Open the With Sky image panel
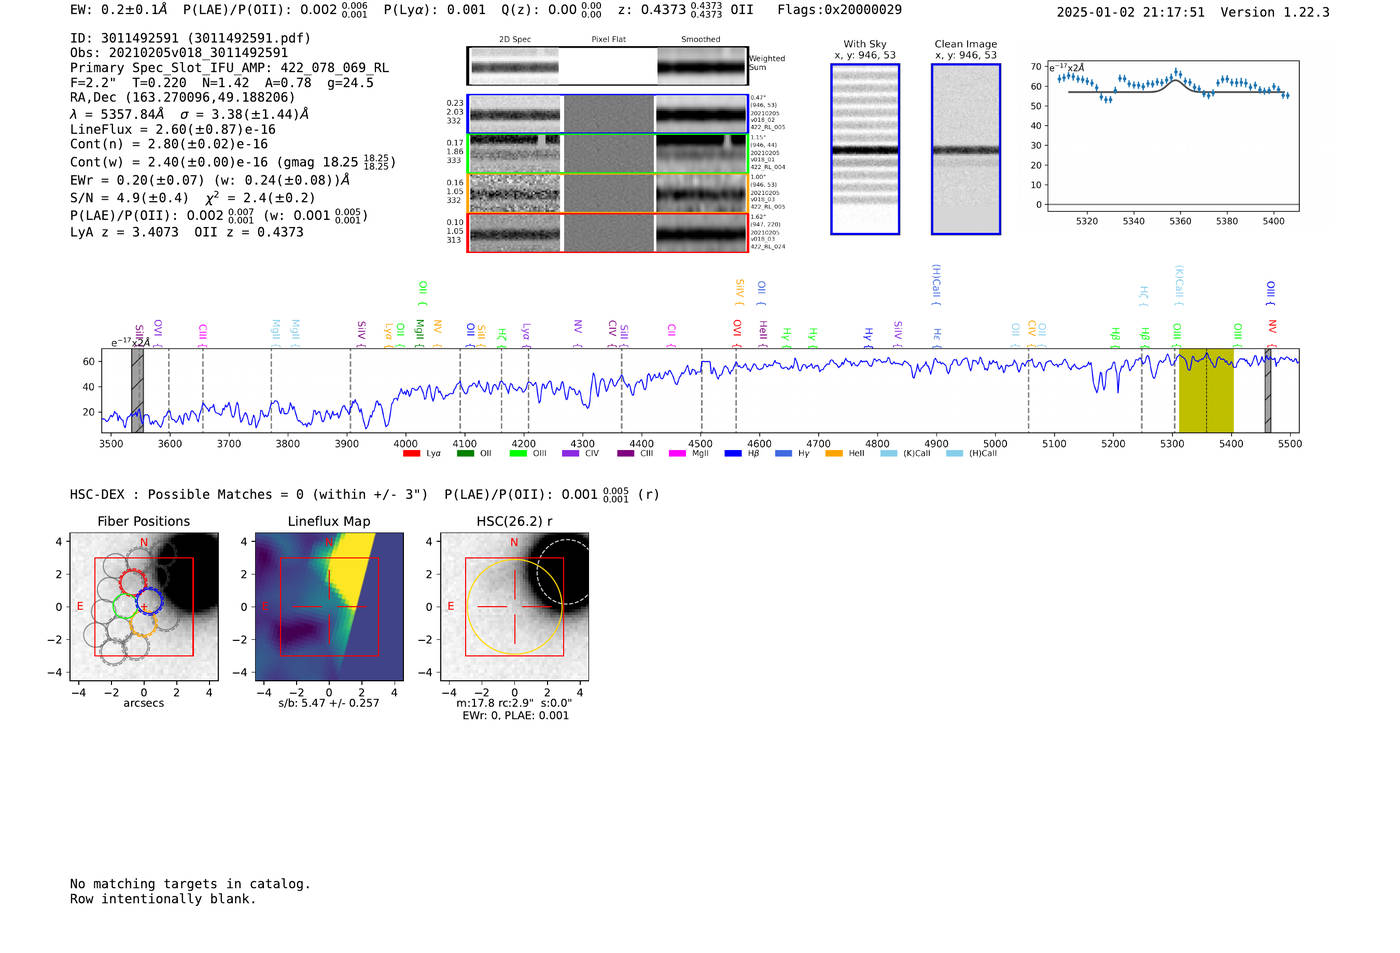1400x953 pixels. coord(865,149)
